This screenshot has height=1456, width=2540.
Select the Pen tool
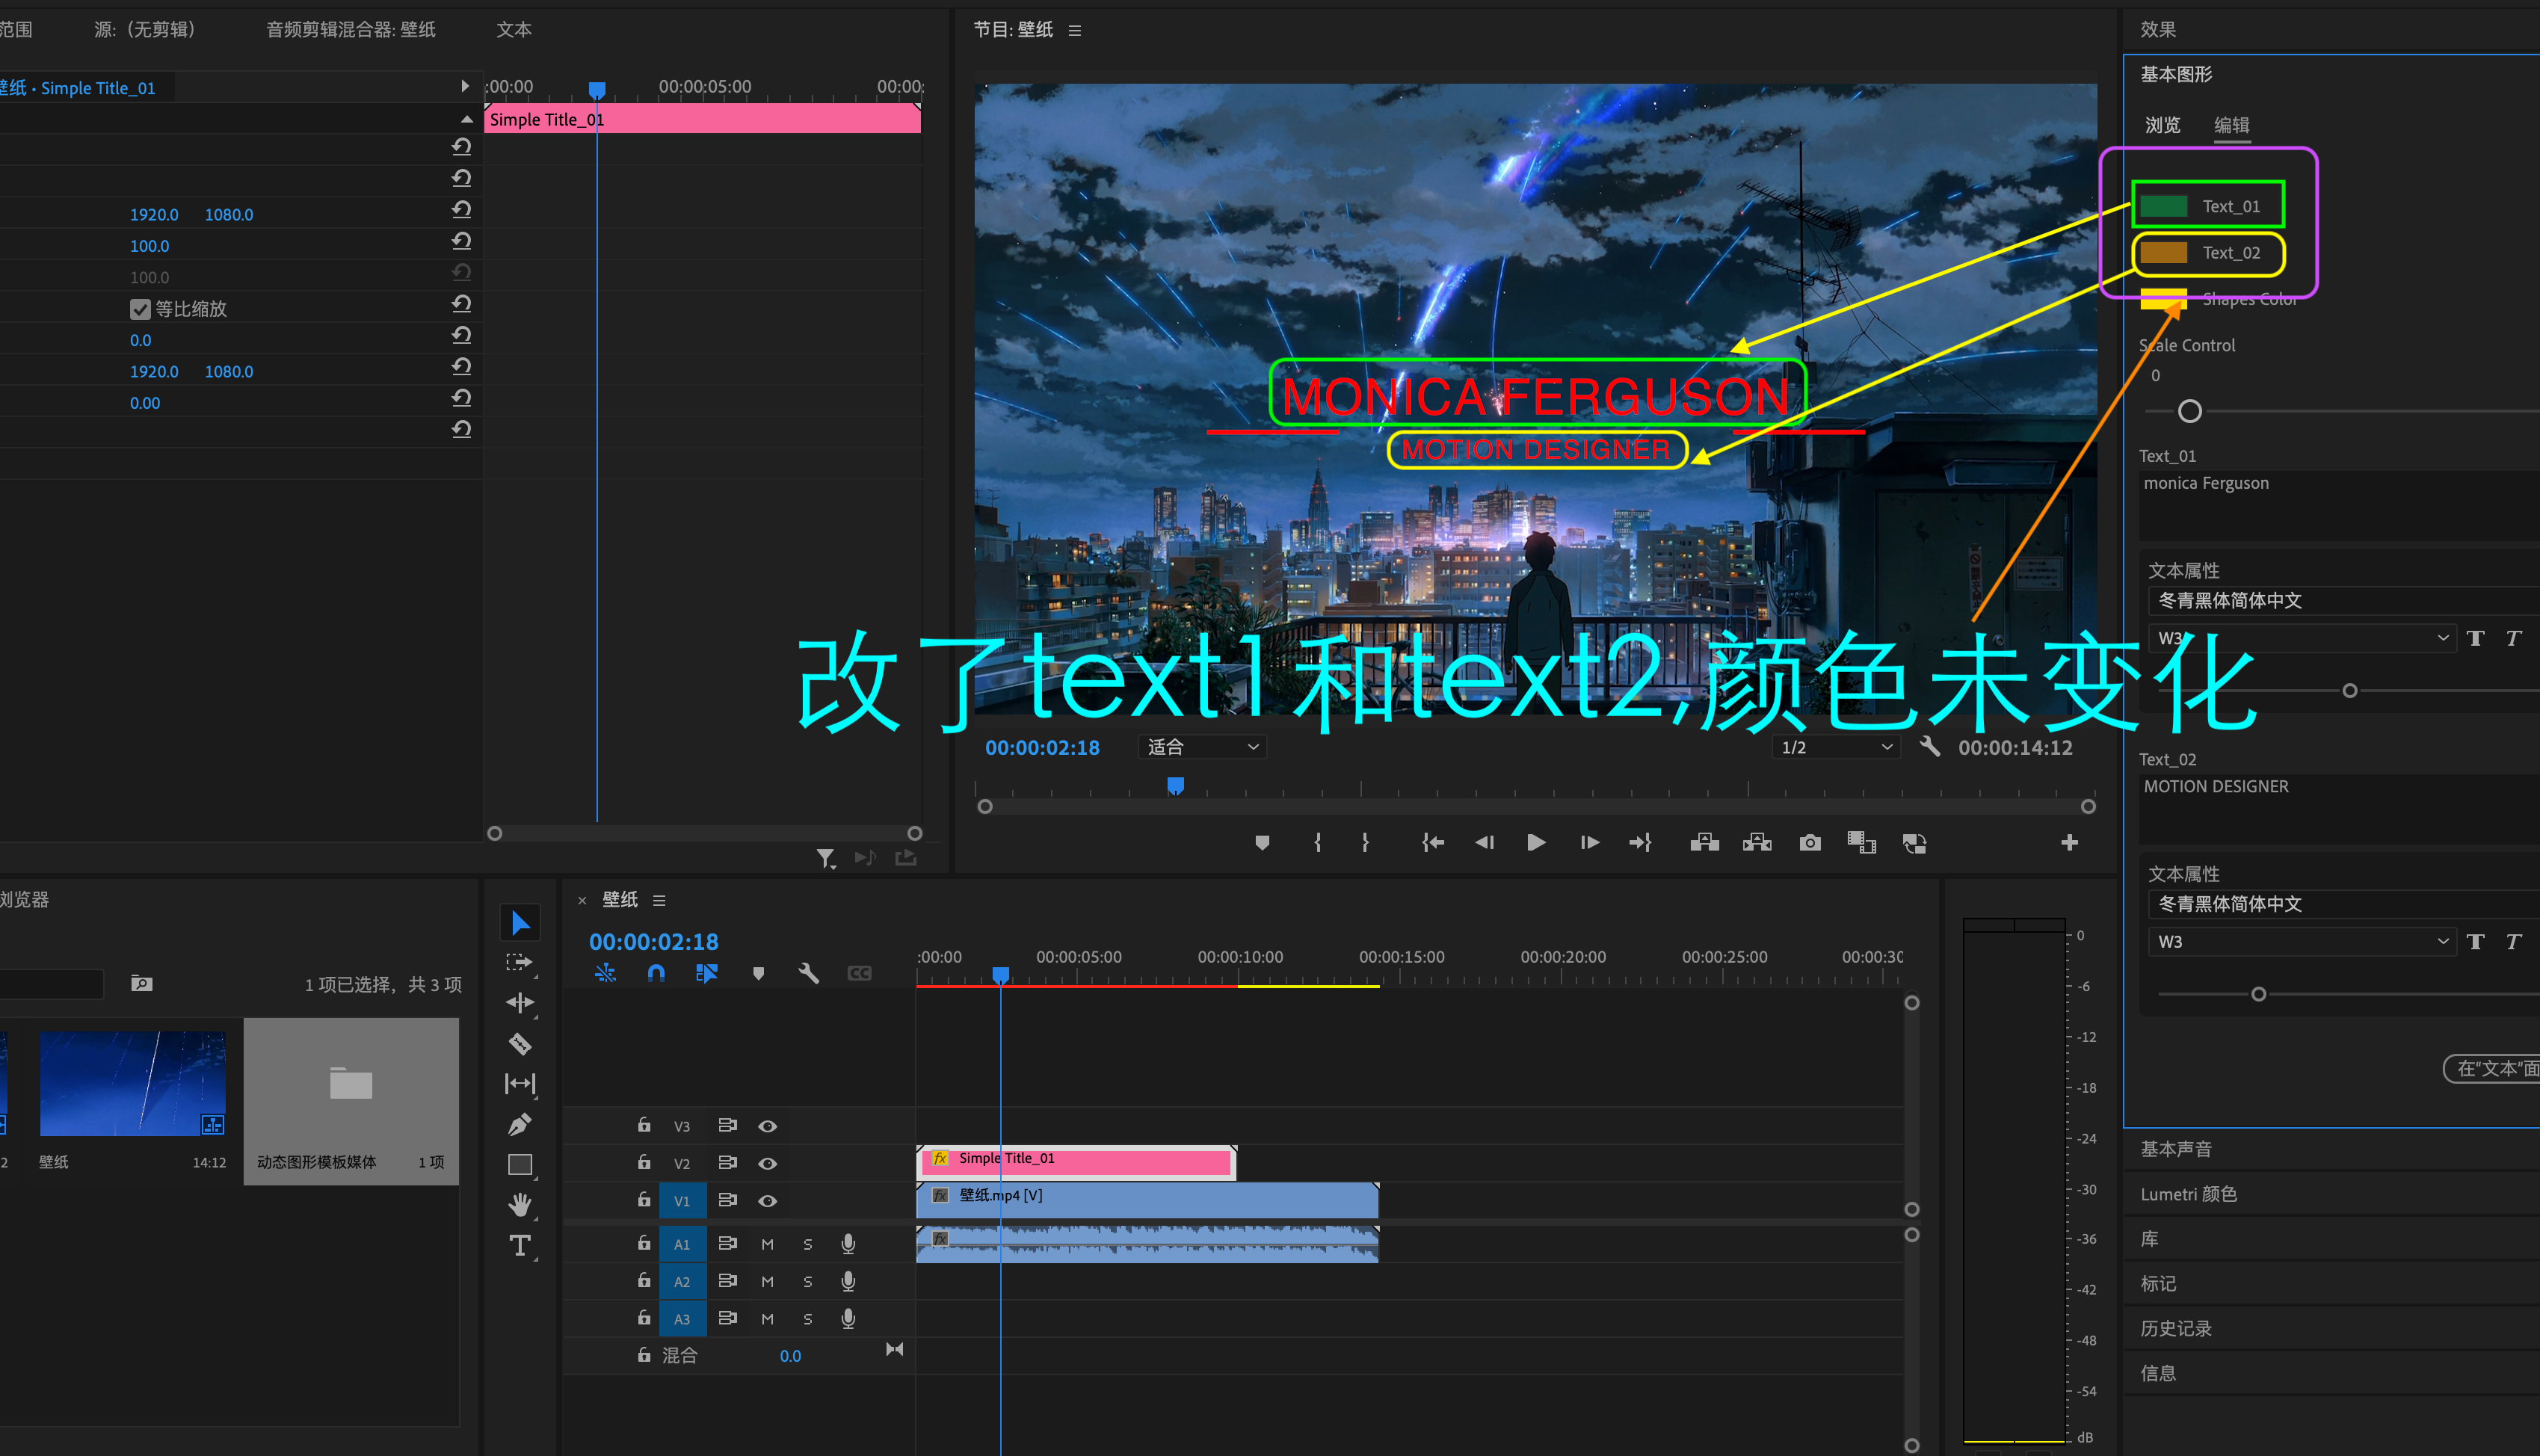point(520,1125)
